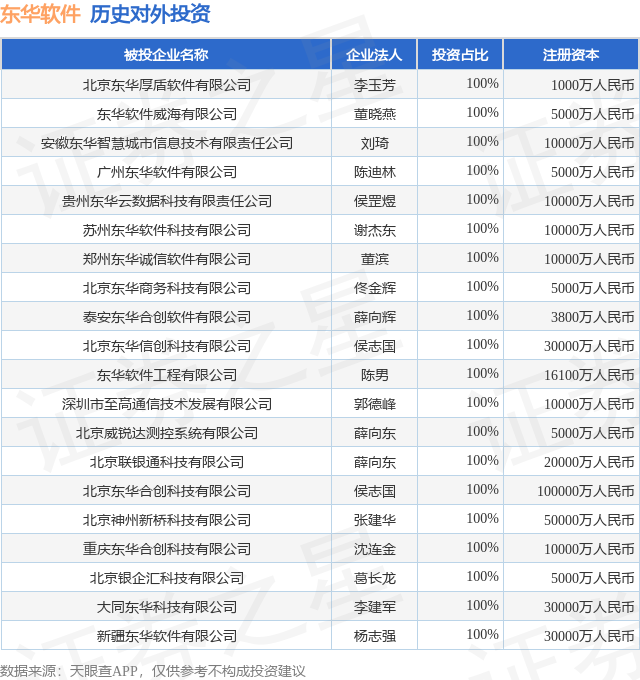
Task: Select legal person 李建军
Action: pos(375,607)
